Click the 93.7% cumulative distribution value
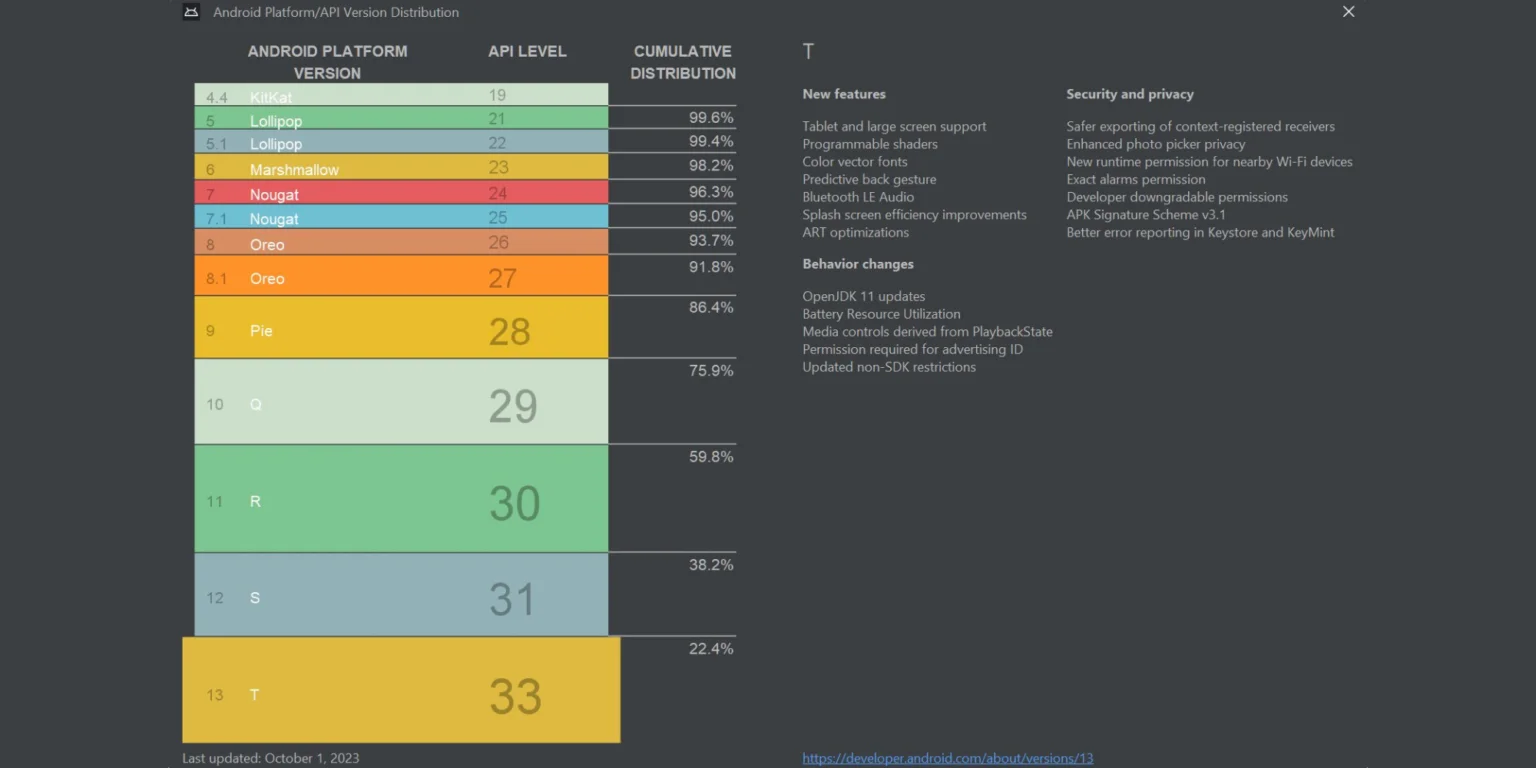The width and height of the screenshot is (1536, 768). coord(711,240)
